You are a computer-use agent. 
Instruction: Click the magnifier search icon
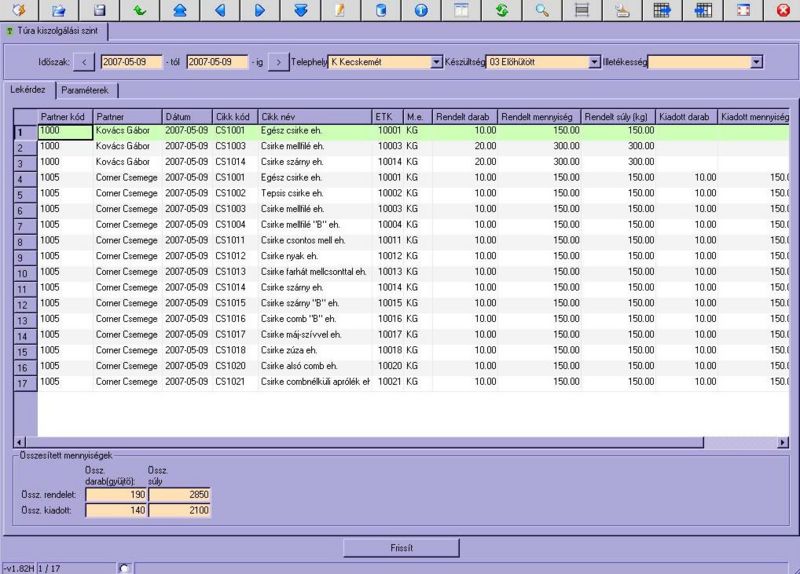[x=542, y=10]
